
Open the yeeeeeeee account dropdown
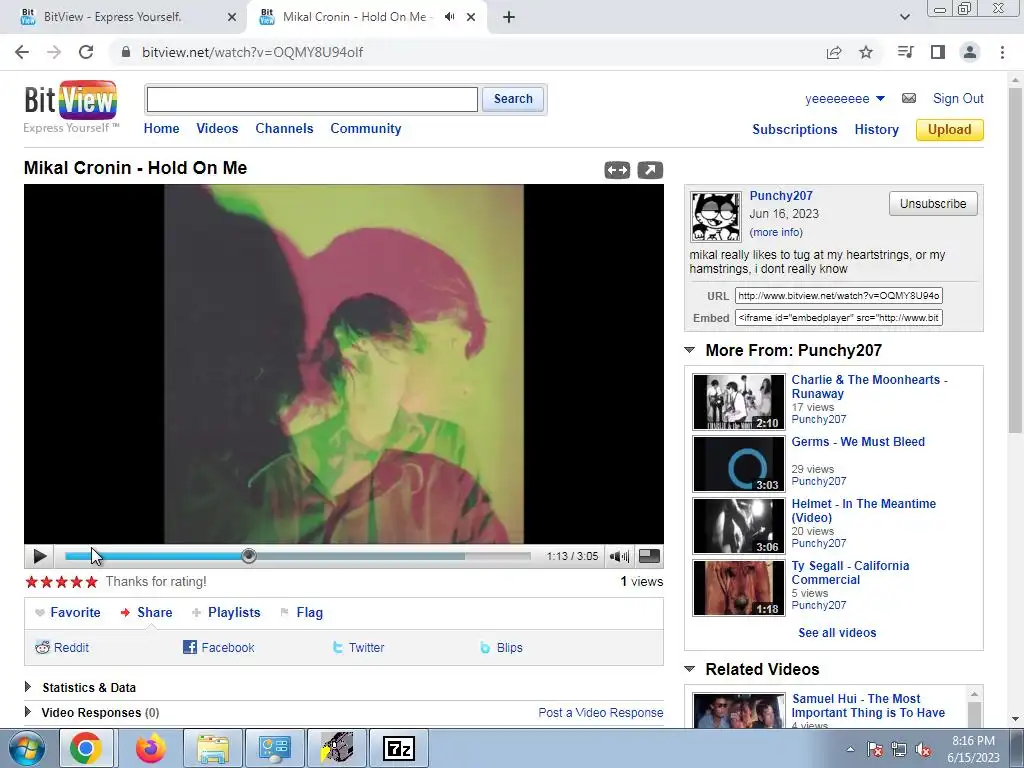click(x=845, y=99)
